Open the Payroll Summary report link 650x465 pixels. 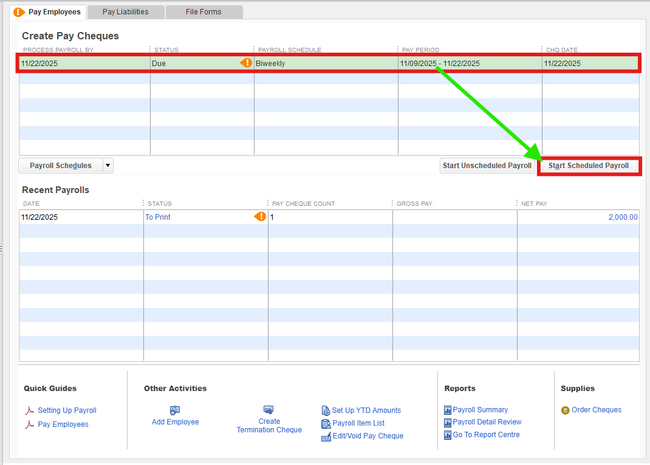click(x=480, y=410)
